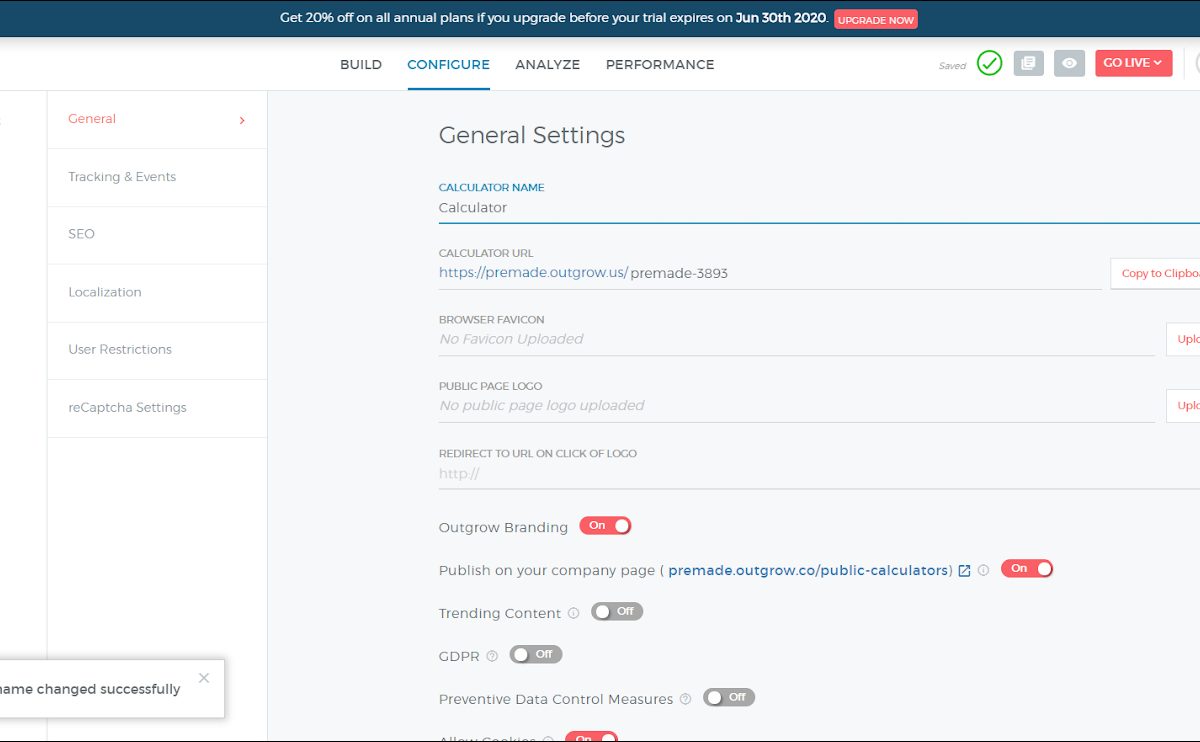Switch to the ANALYZE tab

[547, 64]
